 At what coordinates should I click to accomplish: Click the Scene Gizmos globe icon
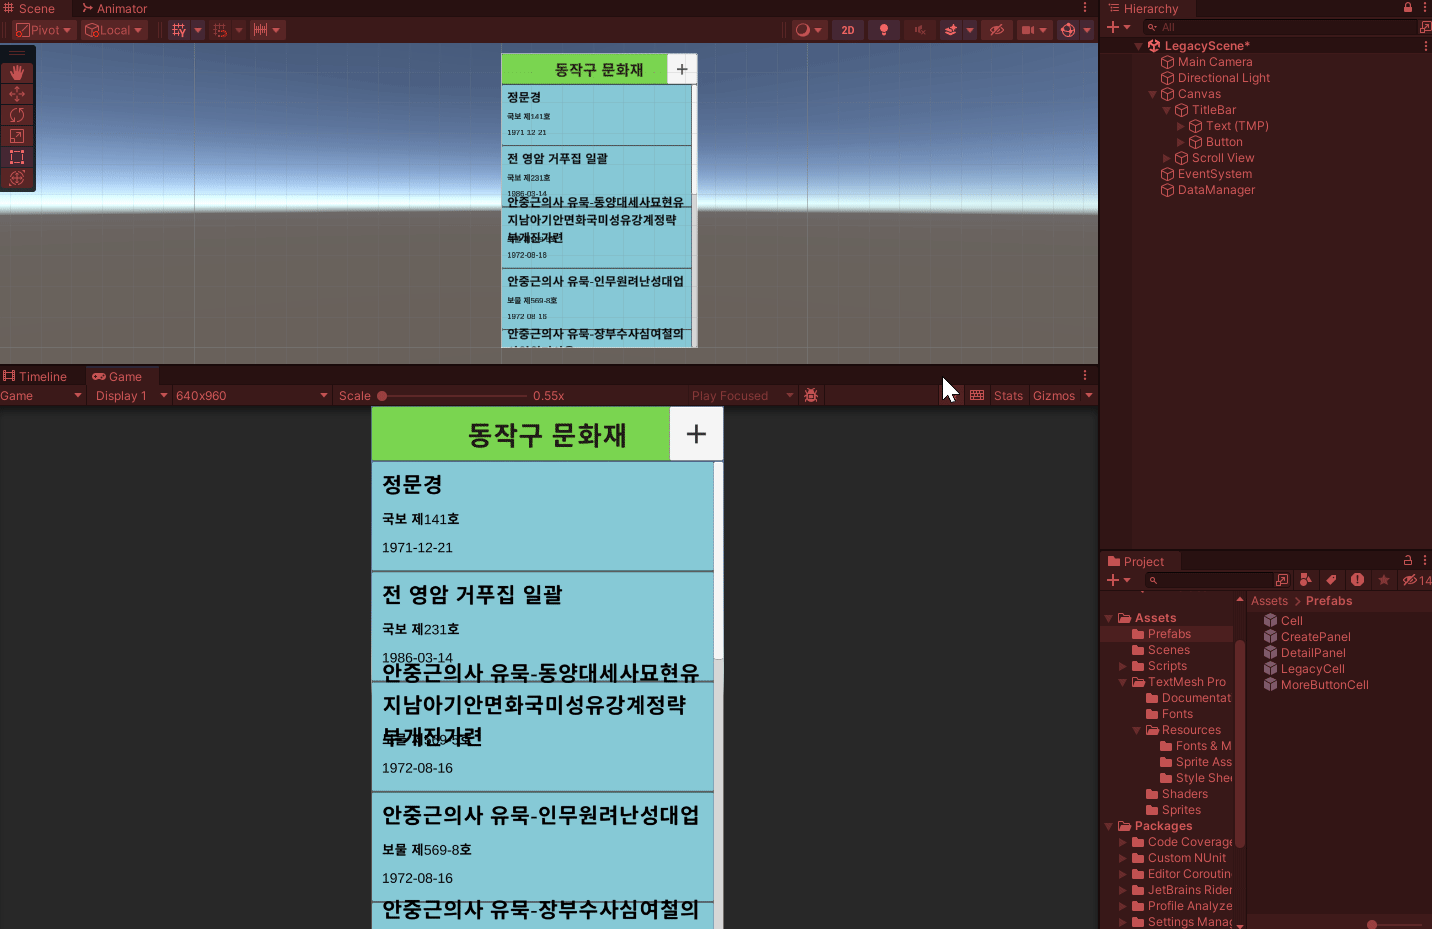1068,30
